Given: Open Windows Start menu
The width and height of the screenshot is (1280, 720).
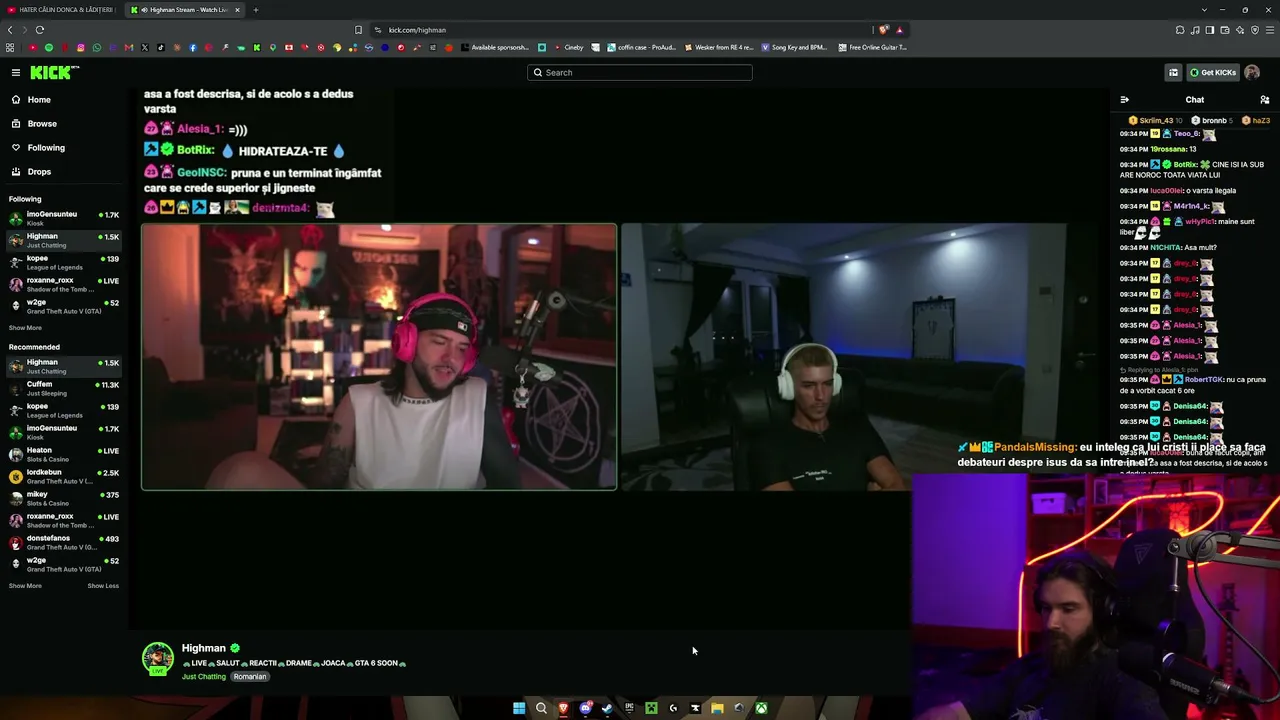Looking at the screenshot, I should [x=519, y=708].
